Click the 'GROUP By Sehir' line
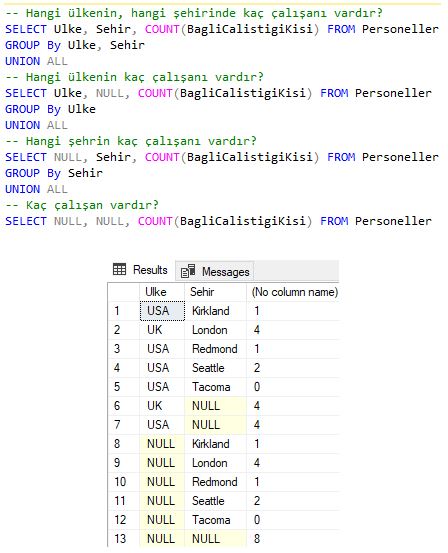This screenshot has width=448, height=553. 54,173
